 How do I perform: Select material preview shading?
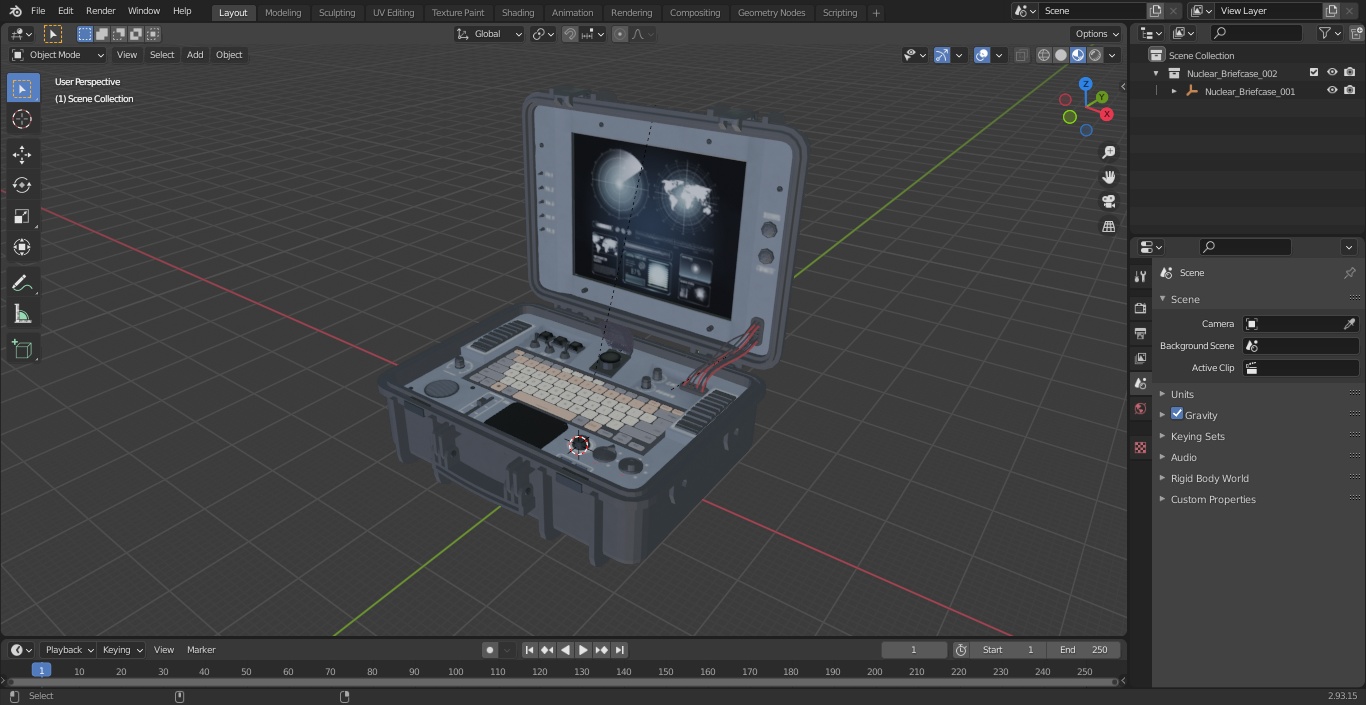[x=1078, y=55]
